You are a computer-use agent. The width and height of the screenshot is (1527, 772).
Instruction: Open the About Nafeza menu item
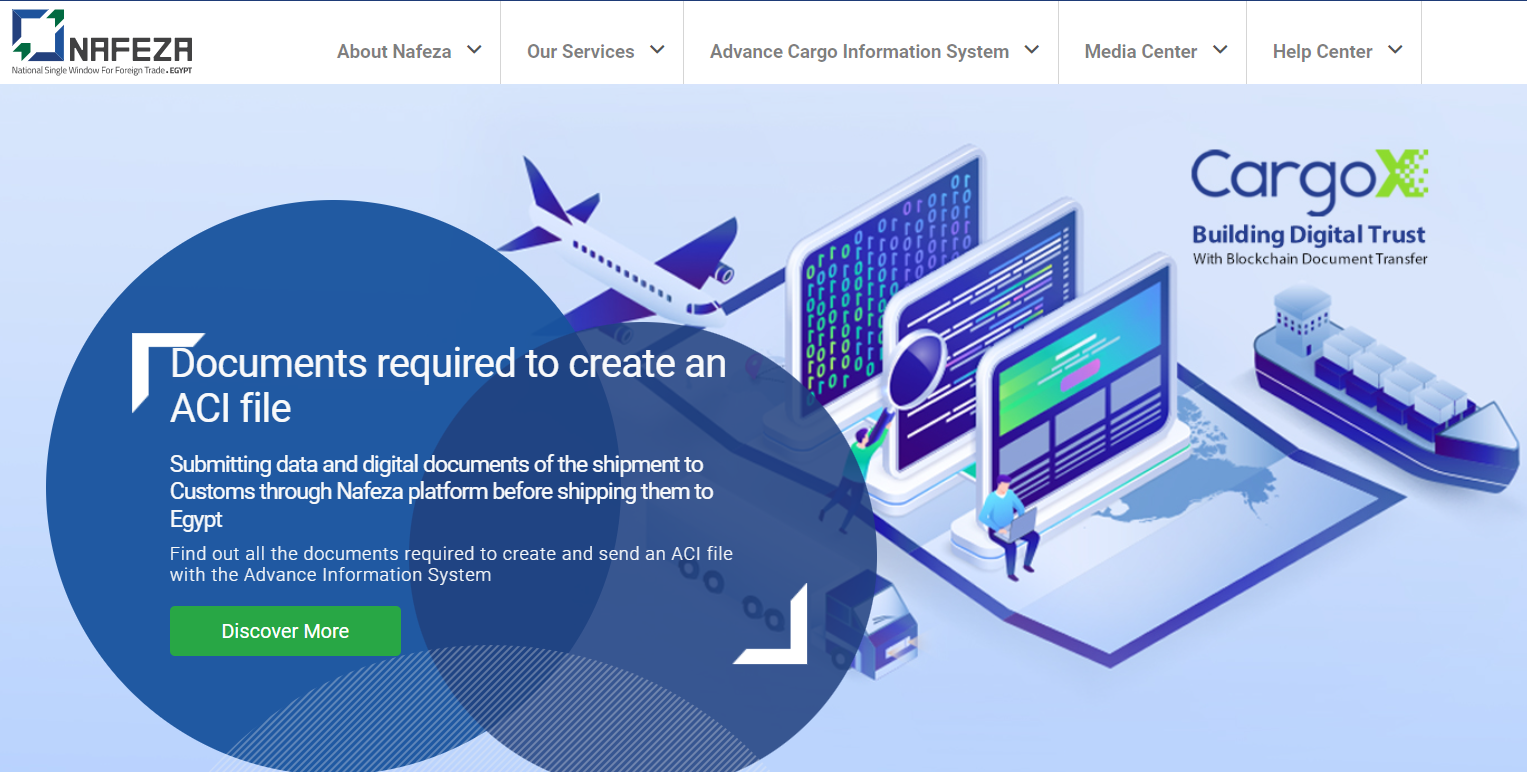pyautogui.click(x=394, y=52)
